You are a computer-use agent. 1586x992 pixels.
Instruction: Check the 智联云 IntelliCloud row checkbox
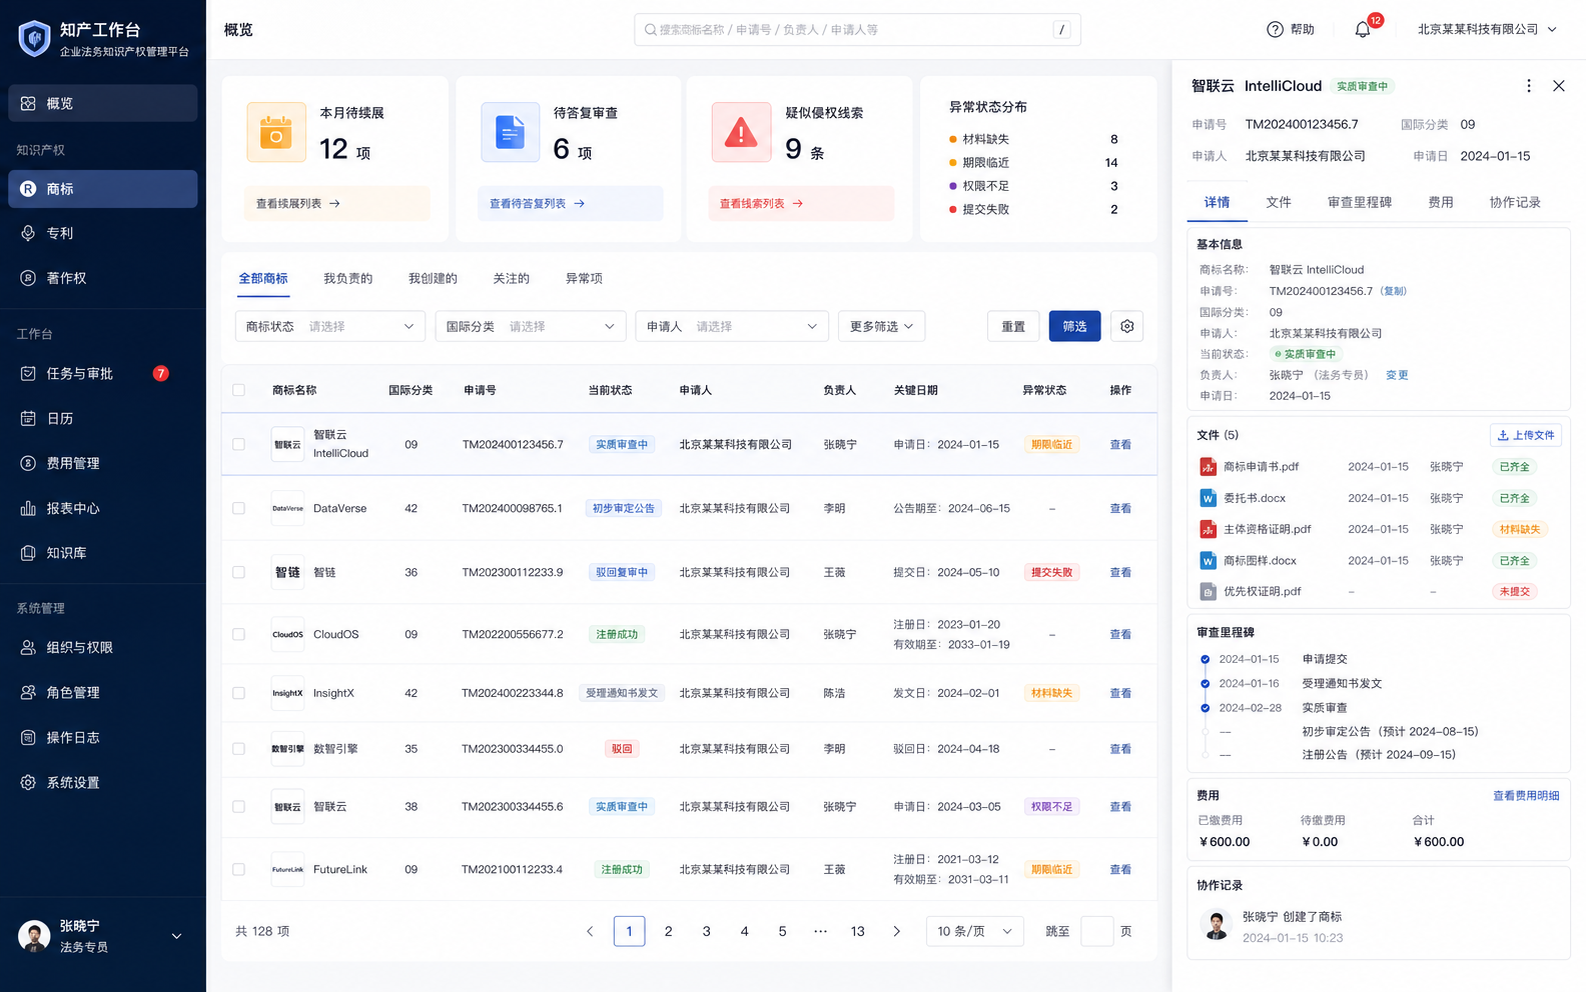click(239, 444)
